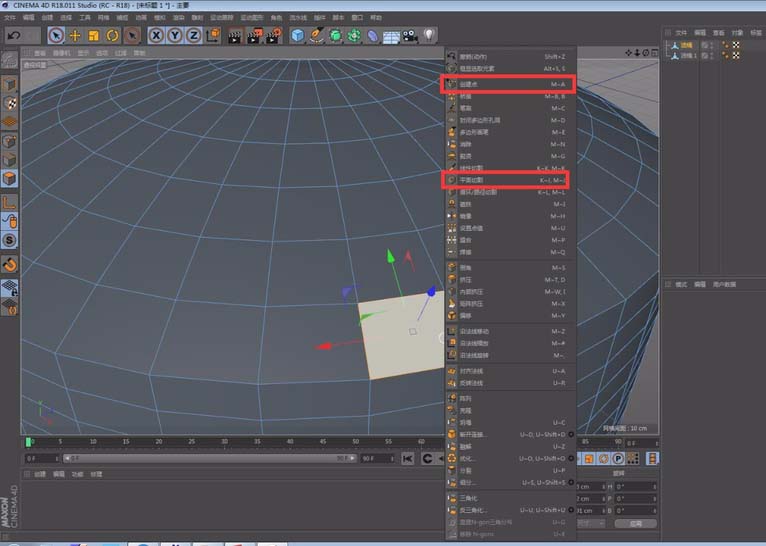Image resolution: width=766 pixels, height=546 pixels.
Task: Open the Render to Picture Viewer icon
Action: 254,35
